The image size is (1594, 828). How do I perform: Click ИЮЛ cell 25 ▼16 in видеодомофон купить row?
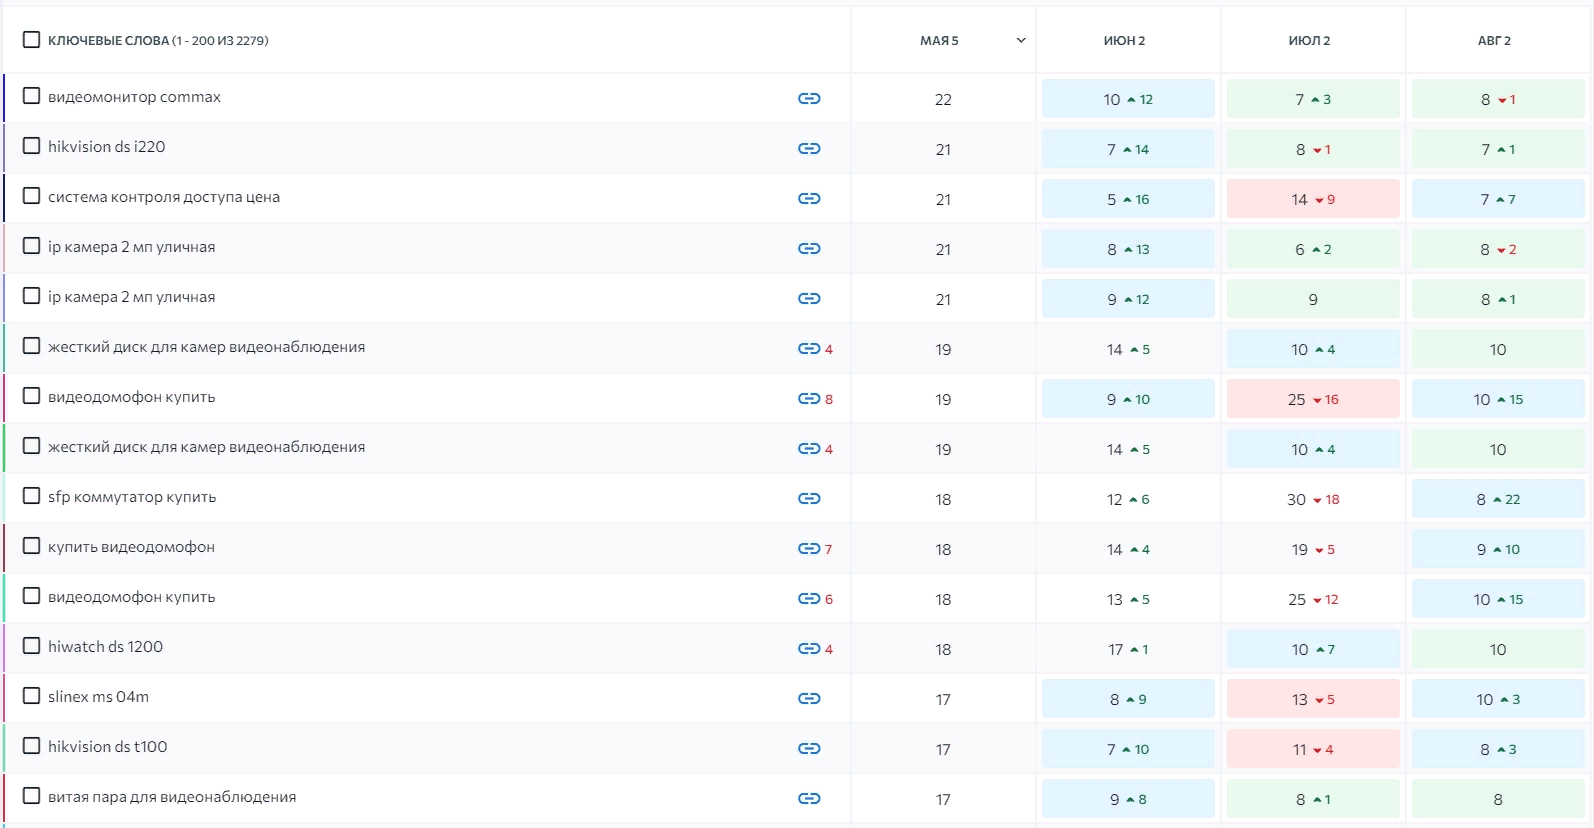point(1313,399)
